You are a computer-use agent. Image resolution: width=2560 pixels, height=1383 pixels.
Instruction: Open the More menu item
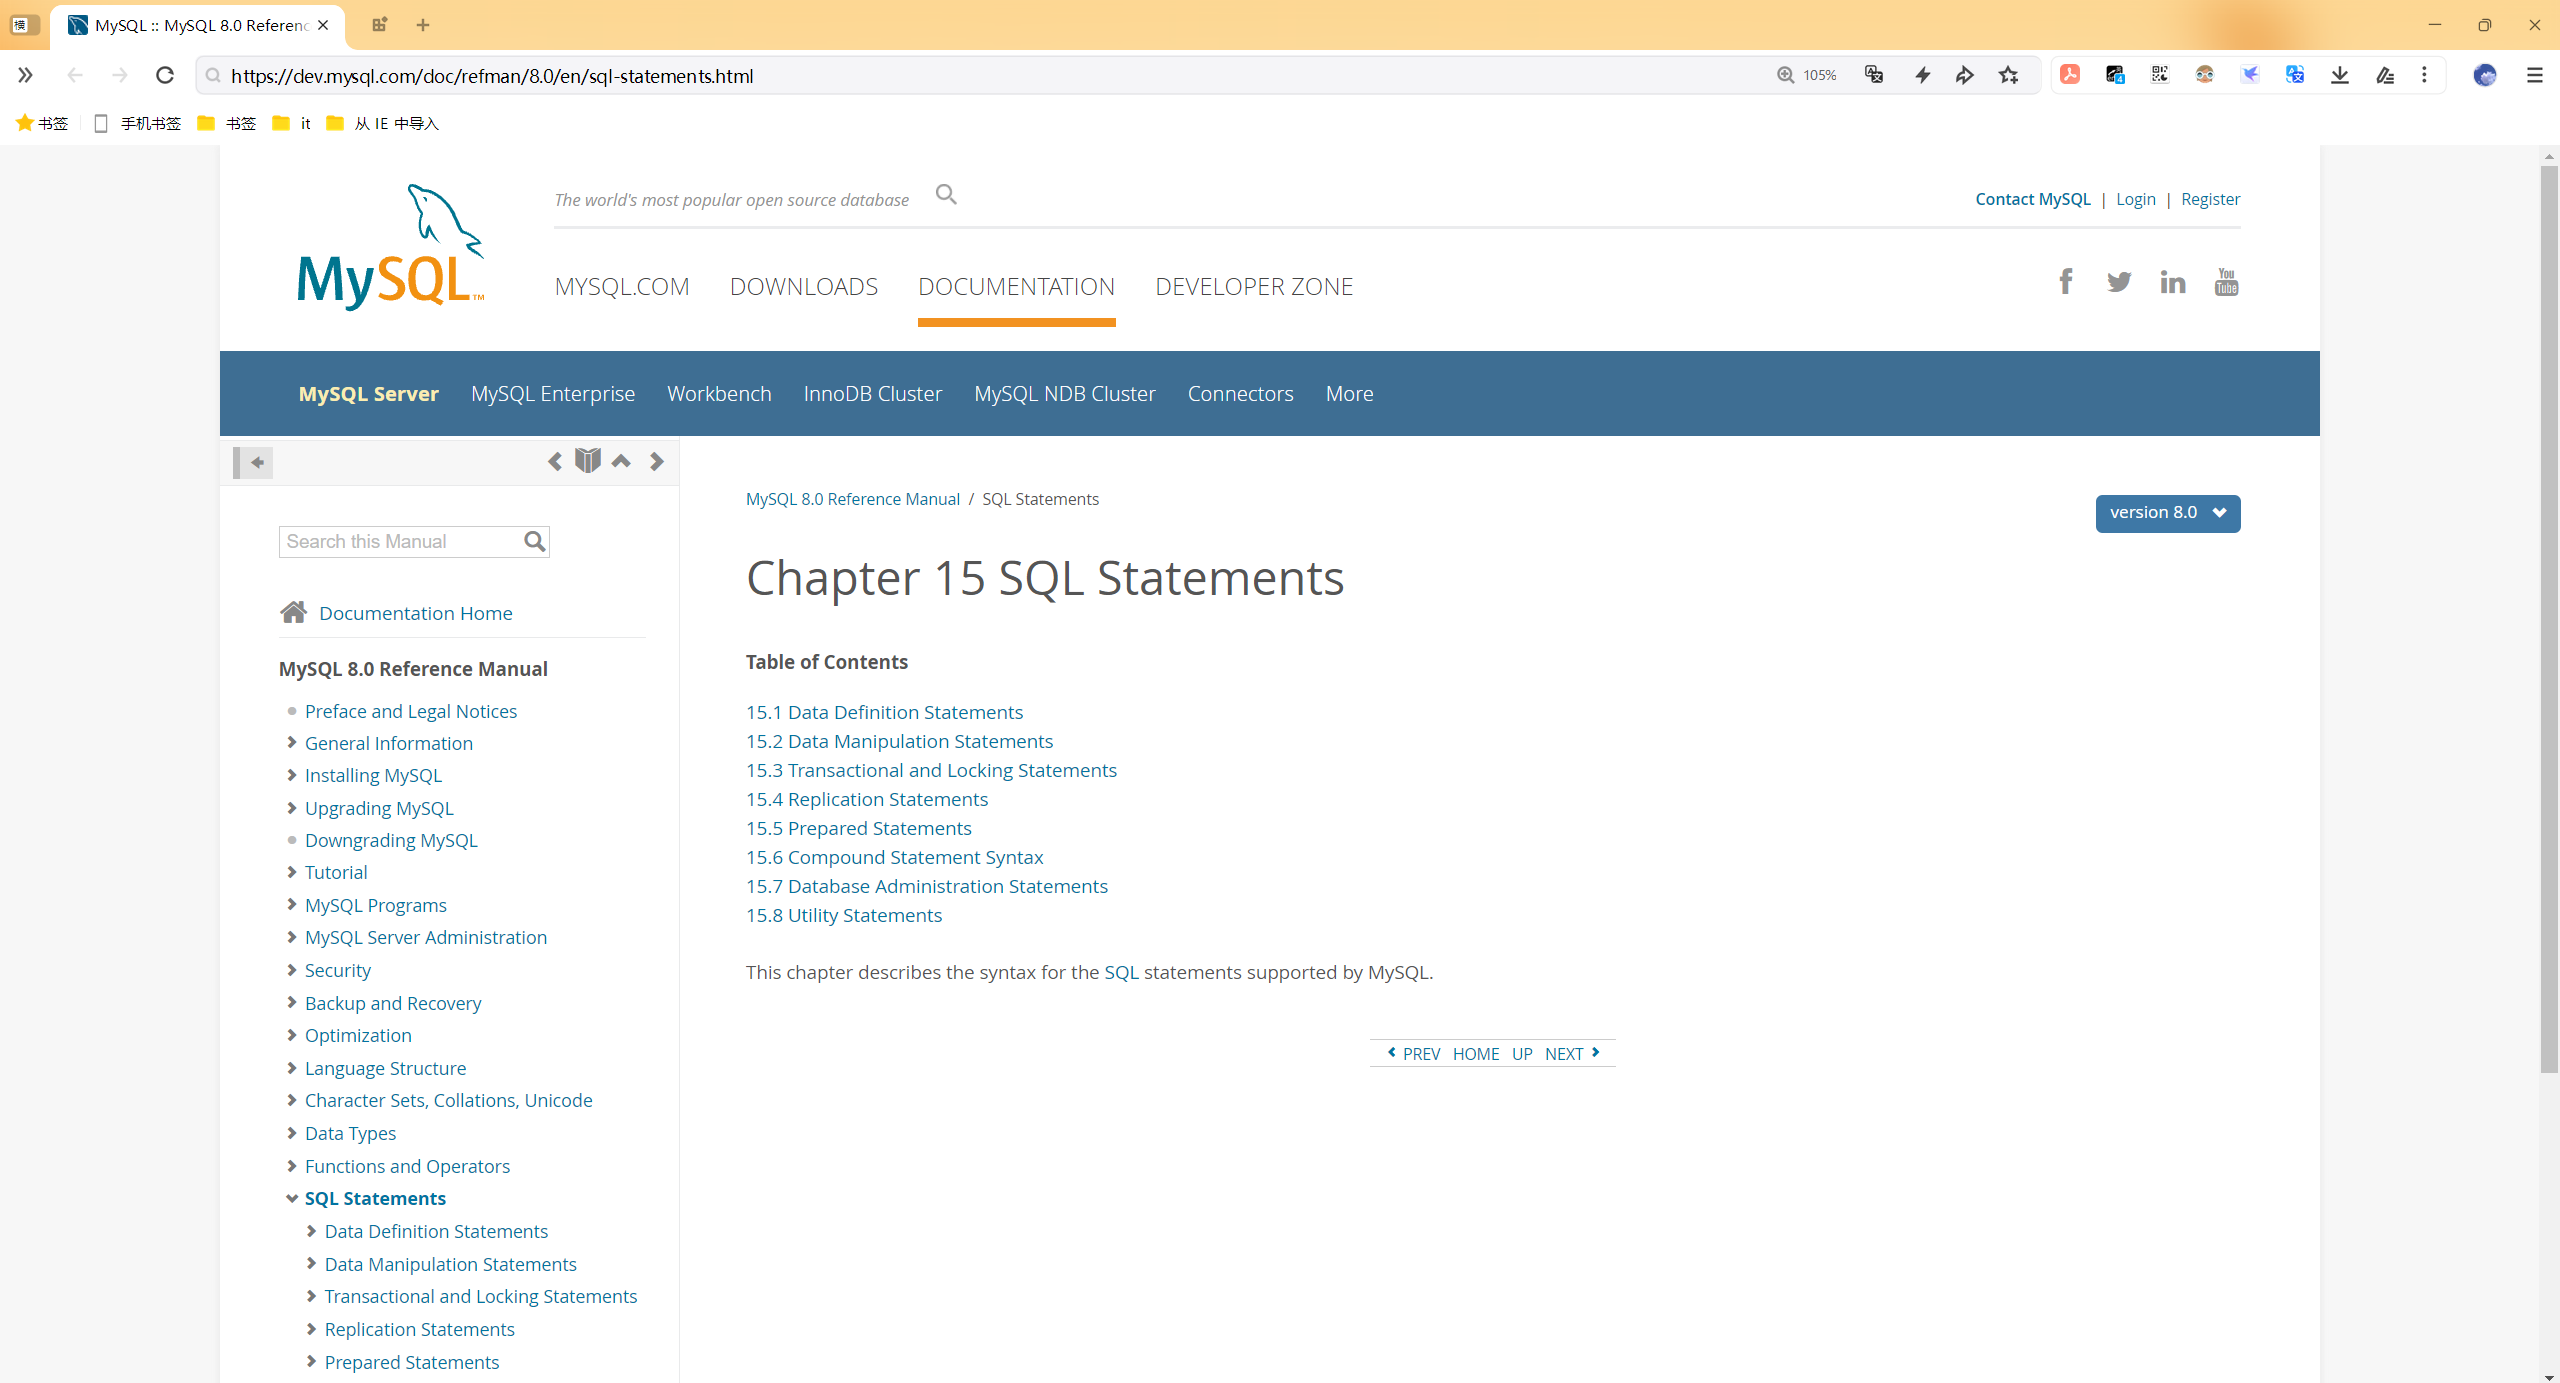1349,394
